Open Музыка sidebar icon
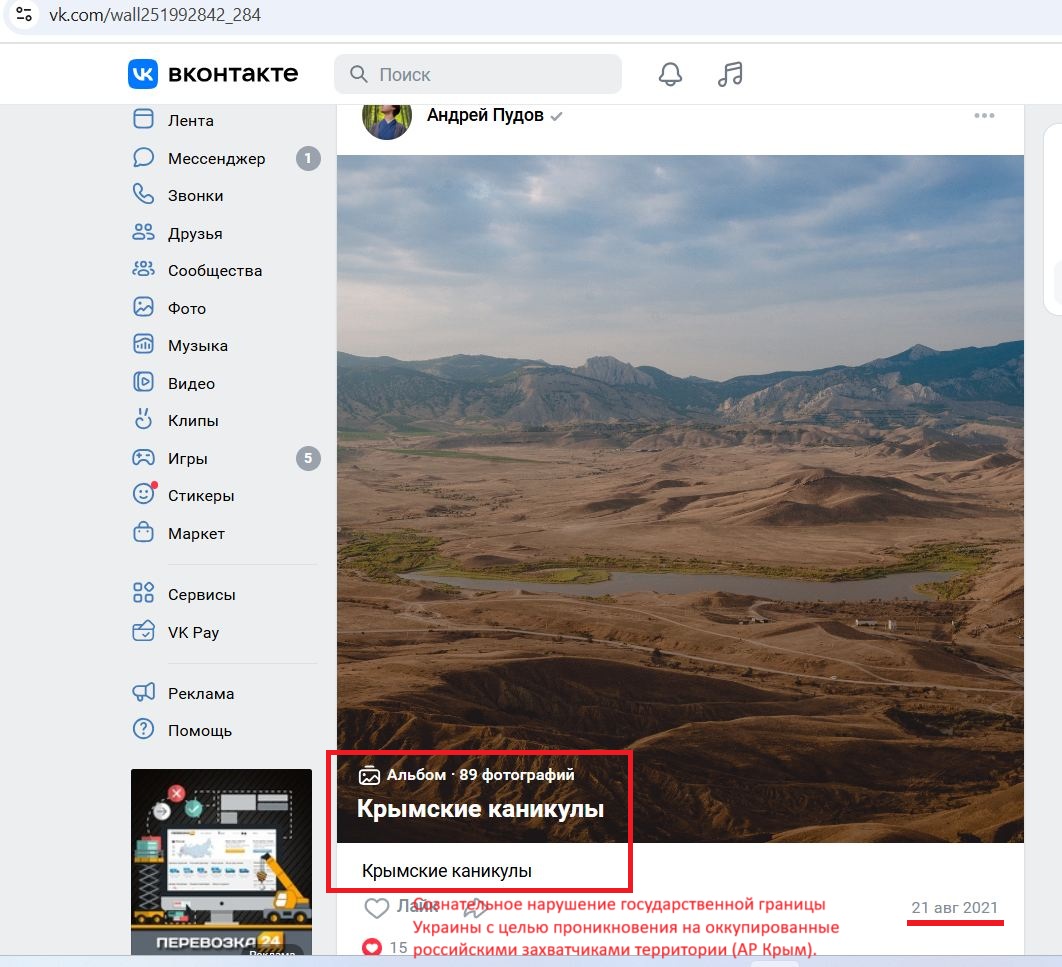 coord(144,345)
